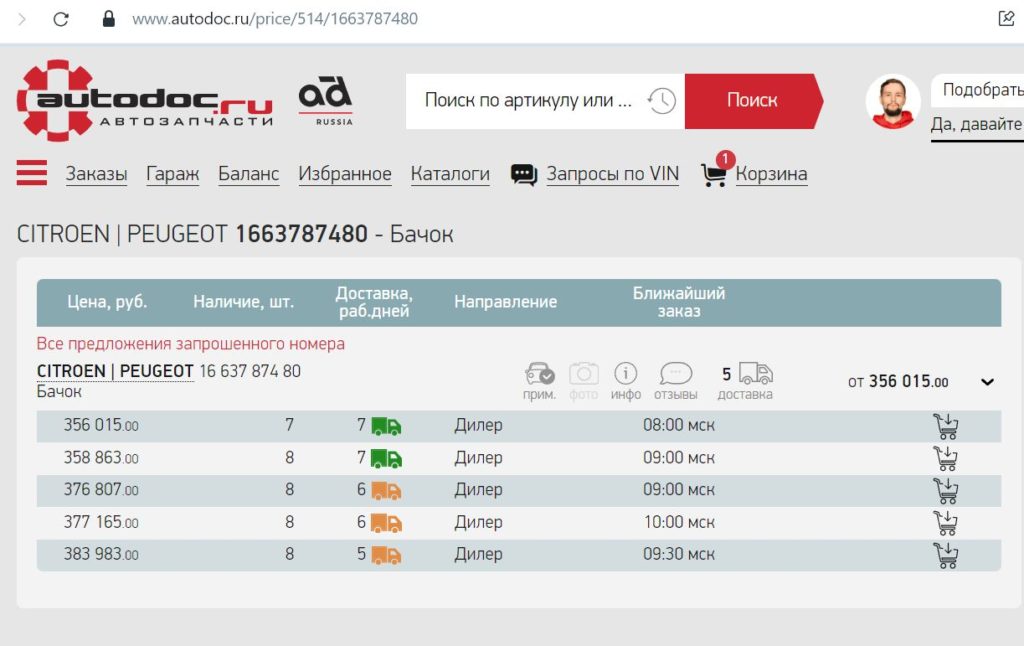Add the 358 863.00 offer to cart

946,459
